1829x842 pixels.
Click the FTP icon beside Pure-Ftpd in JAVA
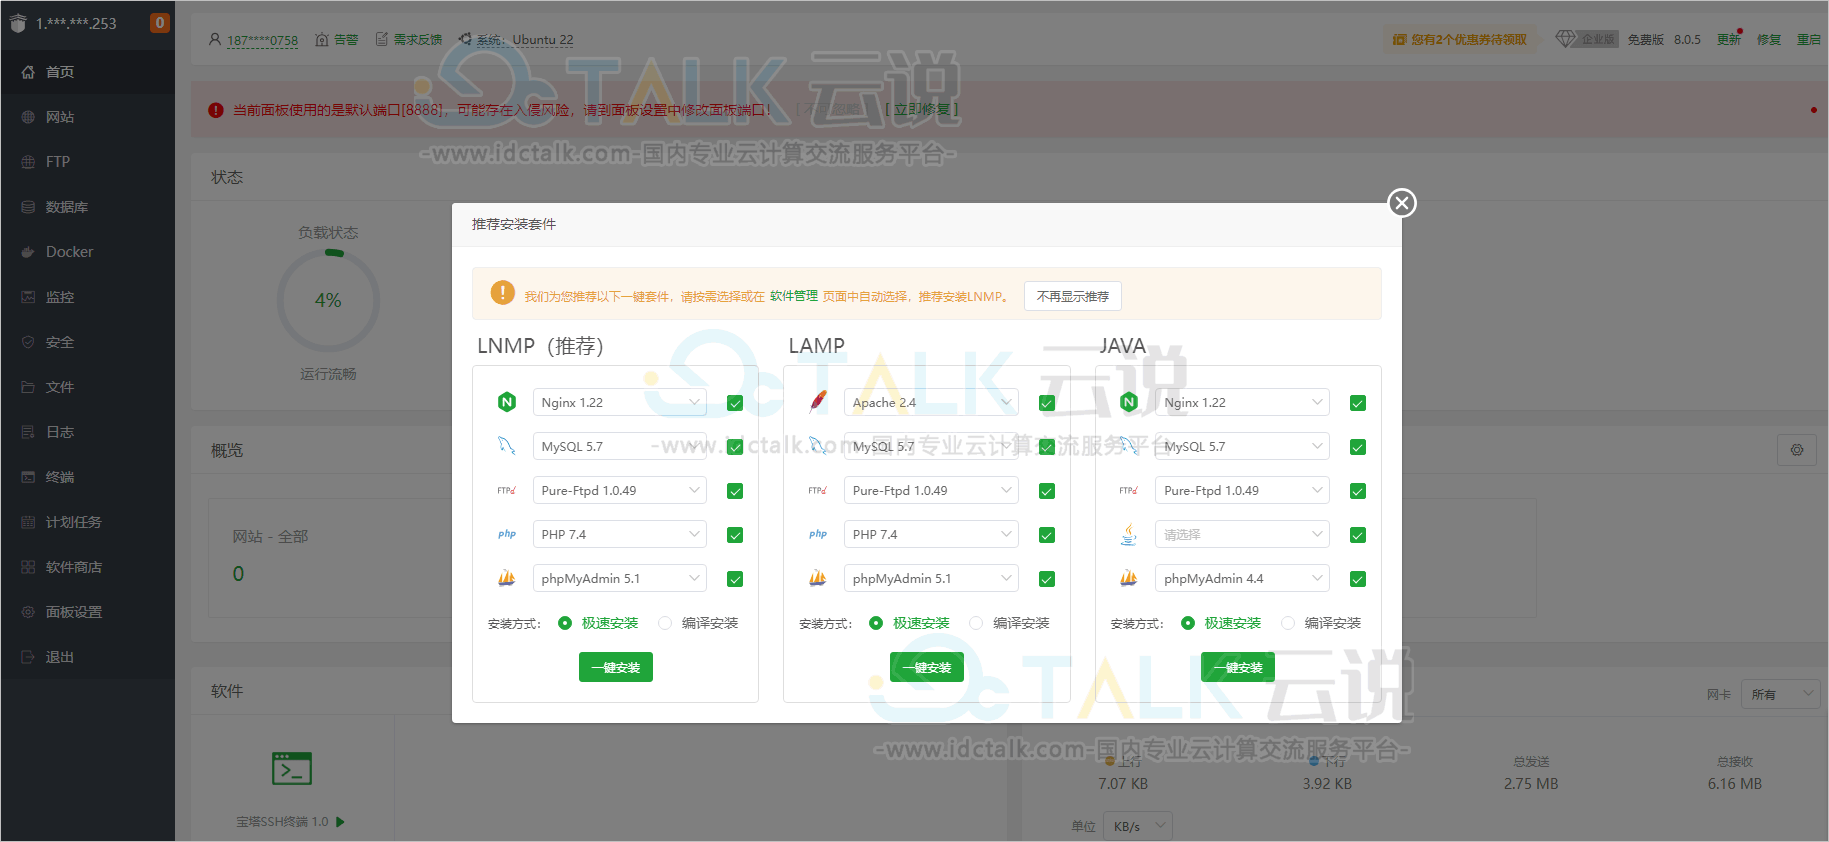(1129, 490)
